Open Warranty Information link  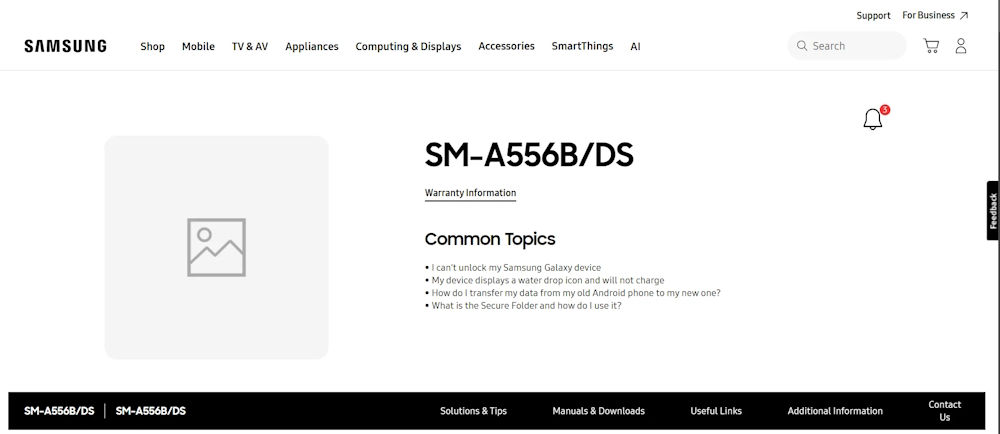coord(471,193)
